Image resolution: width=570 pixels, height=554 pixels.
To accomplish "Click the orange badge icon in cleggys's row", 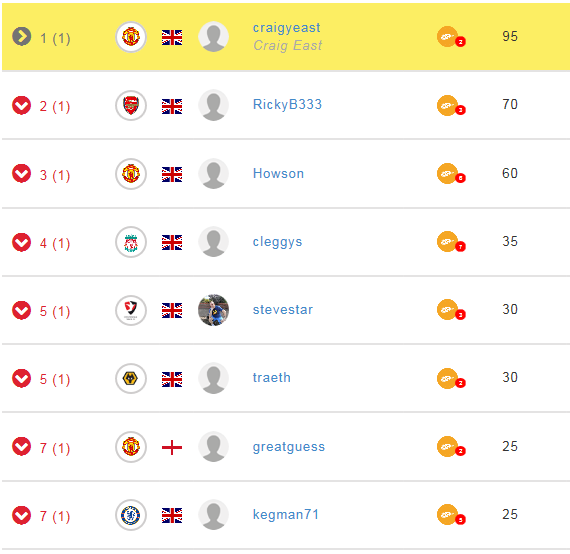I will click(x=451, y=242).
